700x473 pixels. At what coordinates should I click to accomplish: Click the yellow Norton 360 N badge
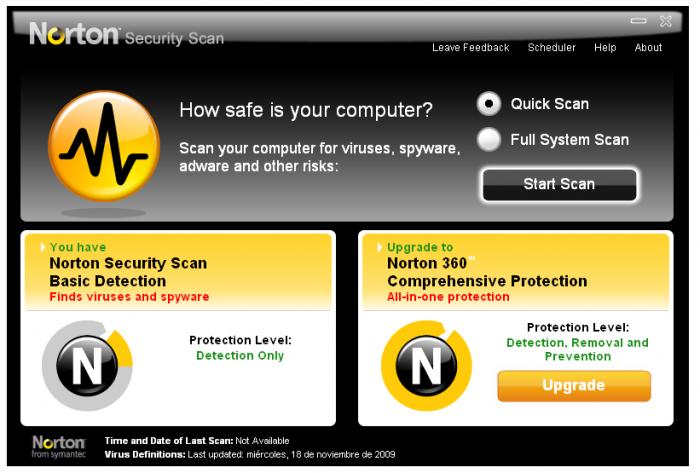pos(426,366)
